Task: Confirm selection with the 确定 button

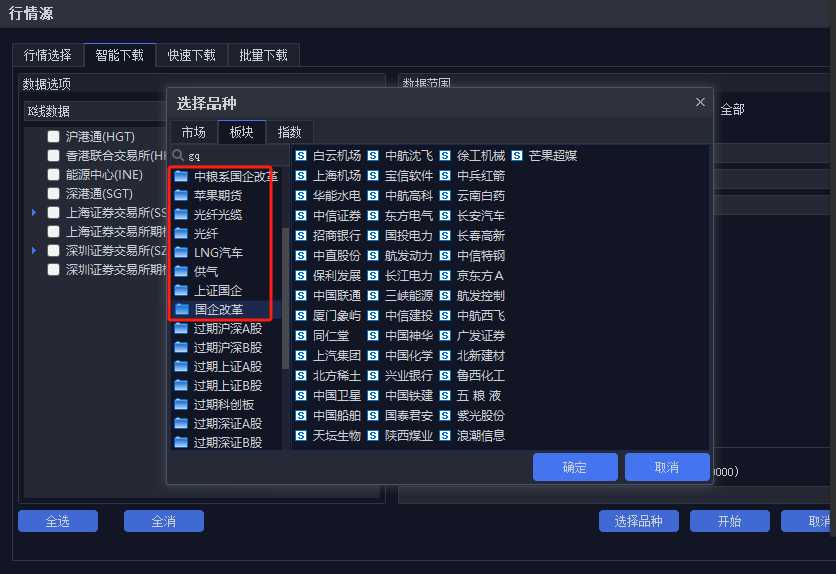Action: pyautogui.click(x=575, y=467)
